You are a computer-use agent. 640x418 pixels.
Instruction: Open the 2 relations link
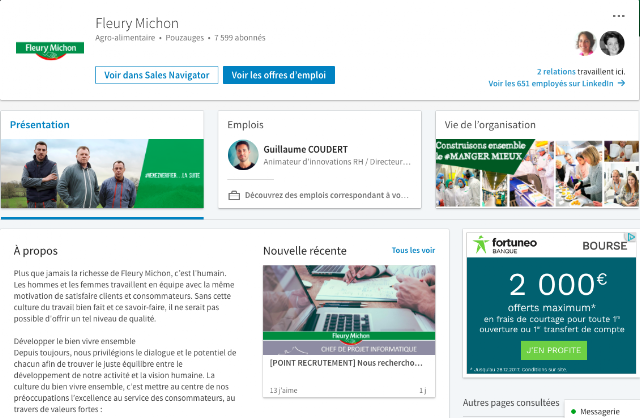point(556,71)
